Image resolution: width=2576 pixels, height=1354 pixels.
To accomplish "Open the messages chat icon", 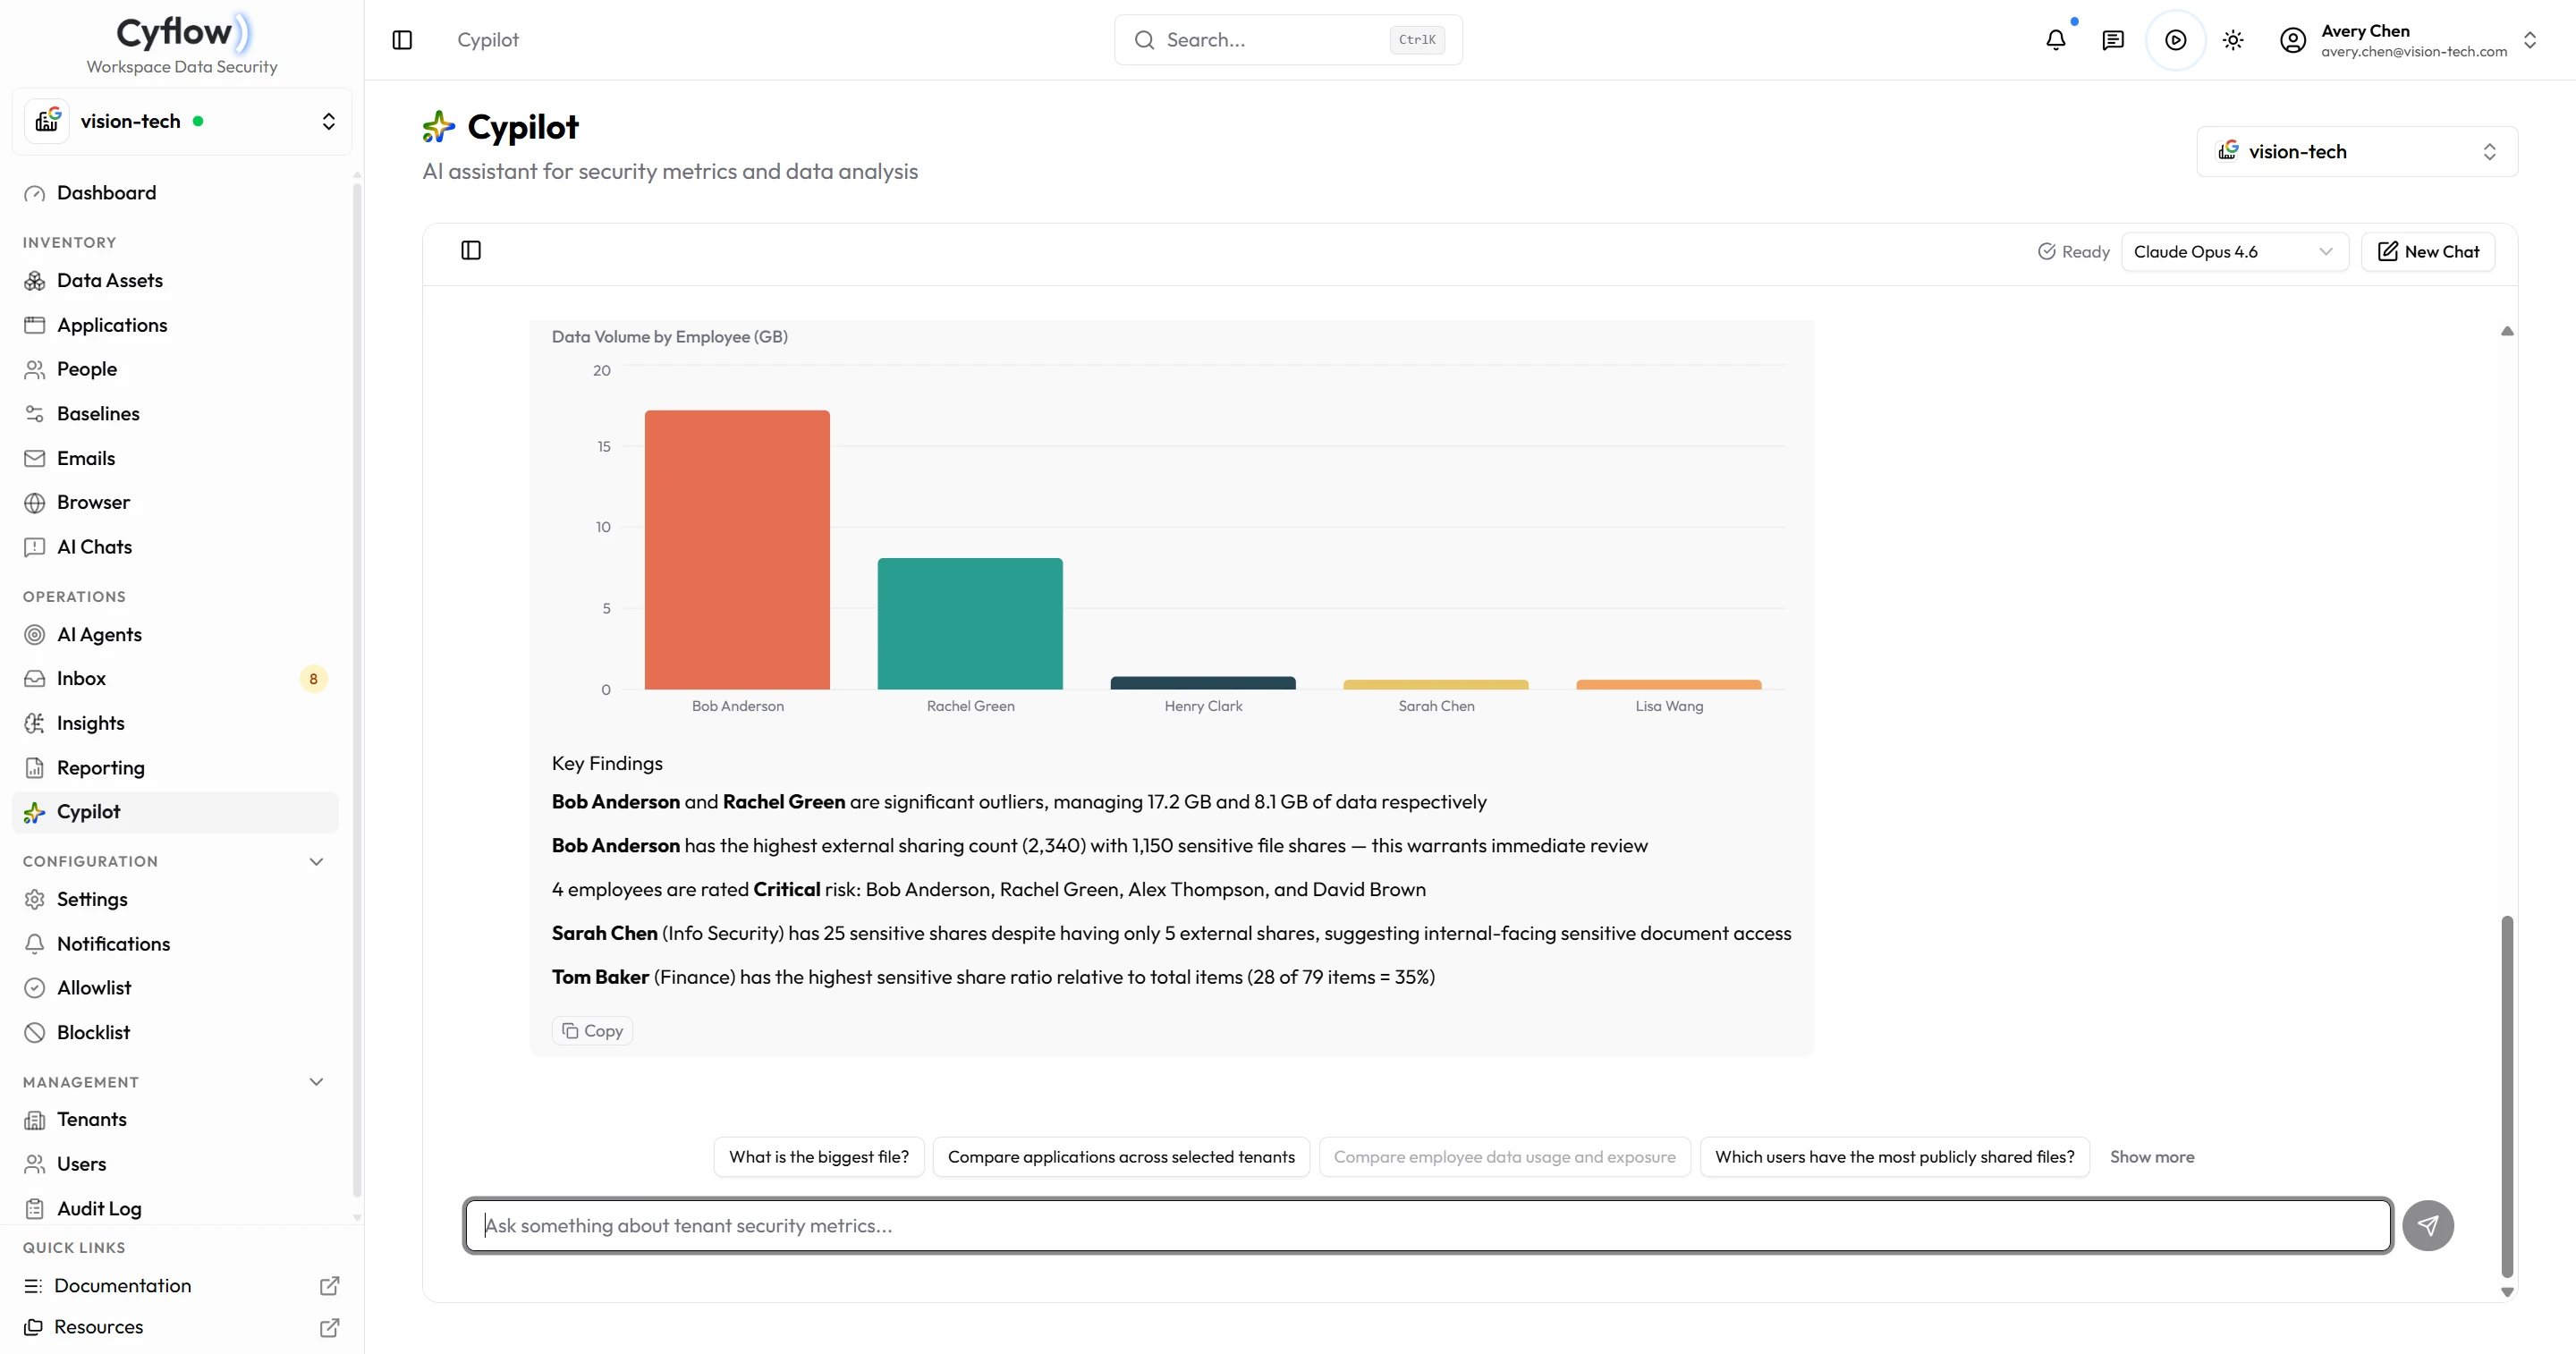I will click(x=2113, y=40).
